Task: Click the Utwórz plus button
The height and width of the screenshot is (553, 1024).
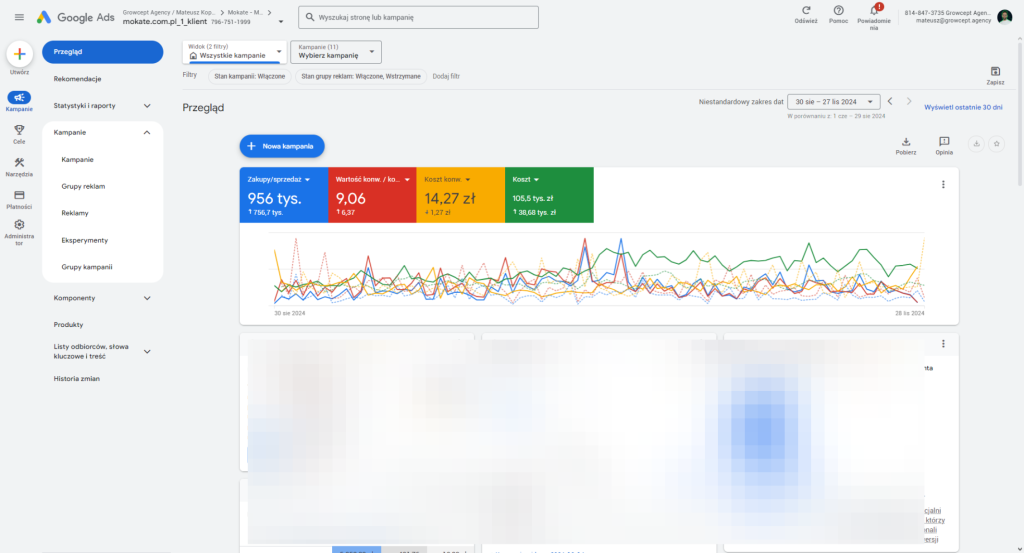Action: click(19, 55)
